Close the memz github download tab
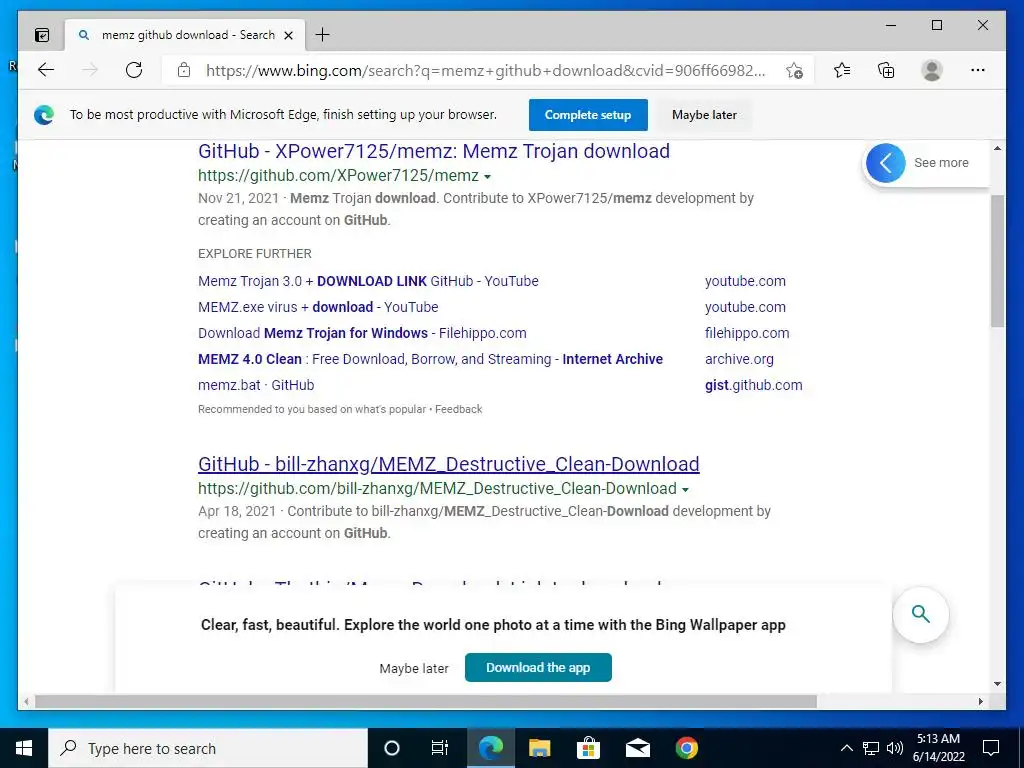The height and width of the screenshot is (768, 1024). pyautogui.click(x=289, y=35)
